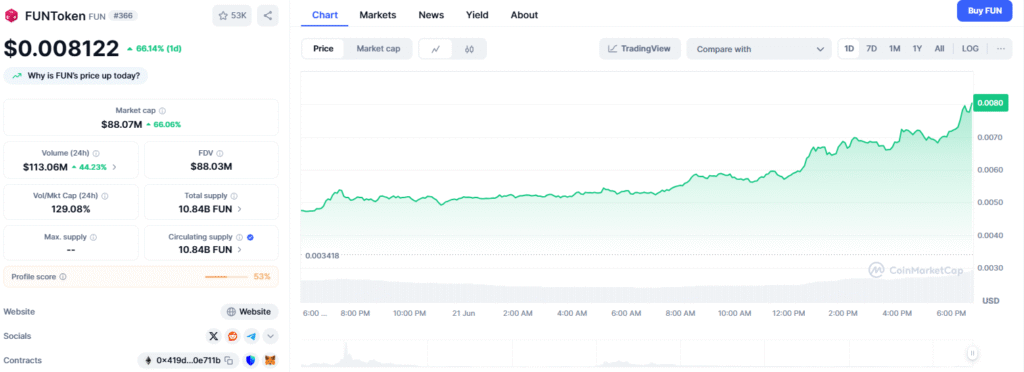Click the mini range chart below the main chart

click(637, 354)
